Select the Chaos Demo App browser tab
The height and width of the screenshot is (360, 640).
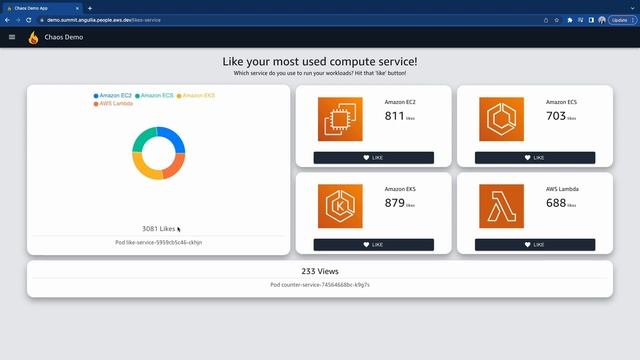click(42, 8)
